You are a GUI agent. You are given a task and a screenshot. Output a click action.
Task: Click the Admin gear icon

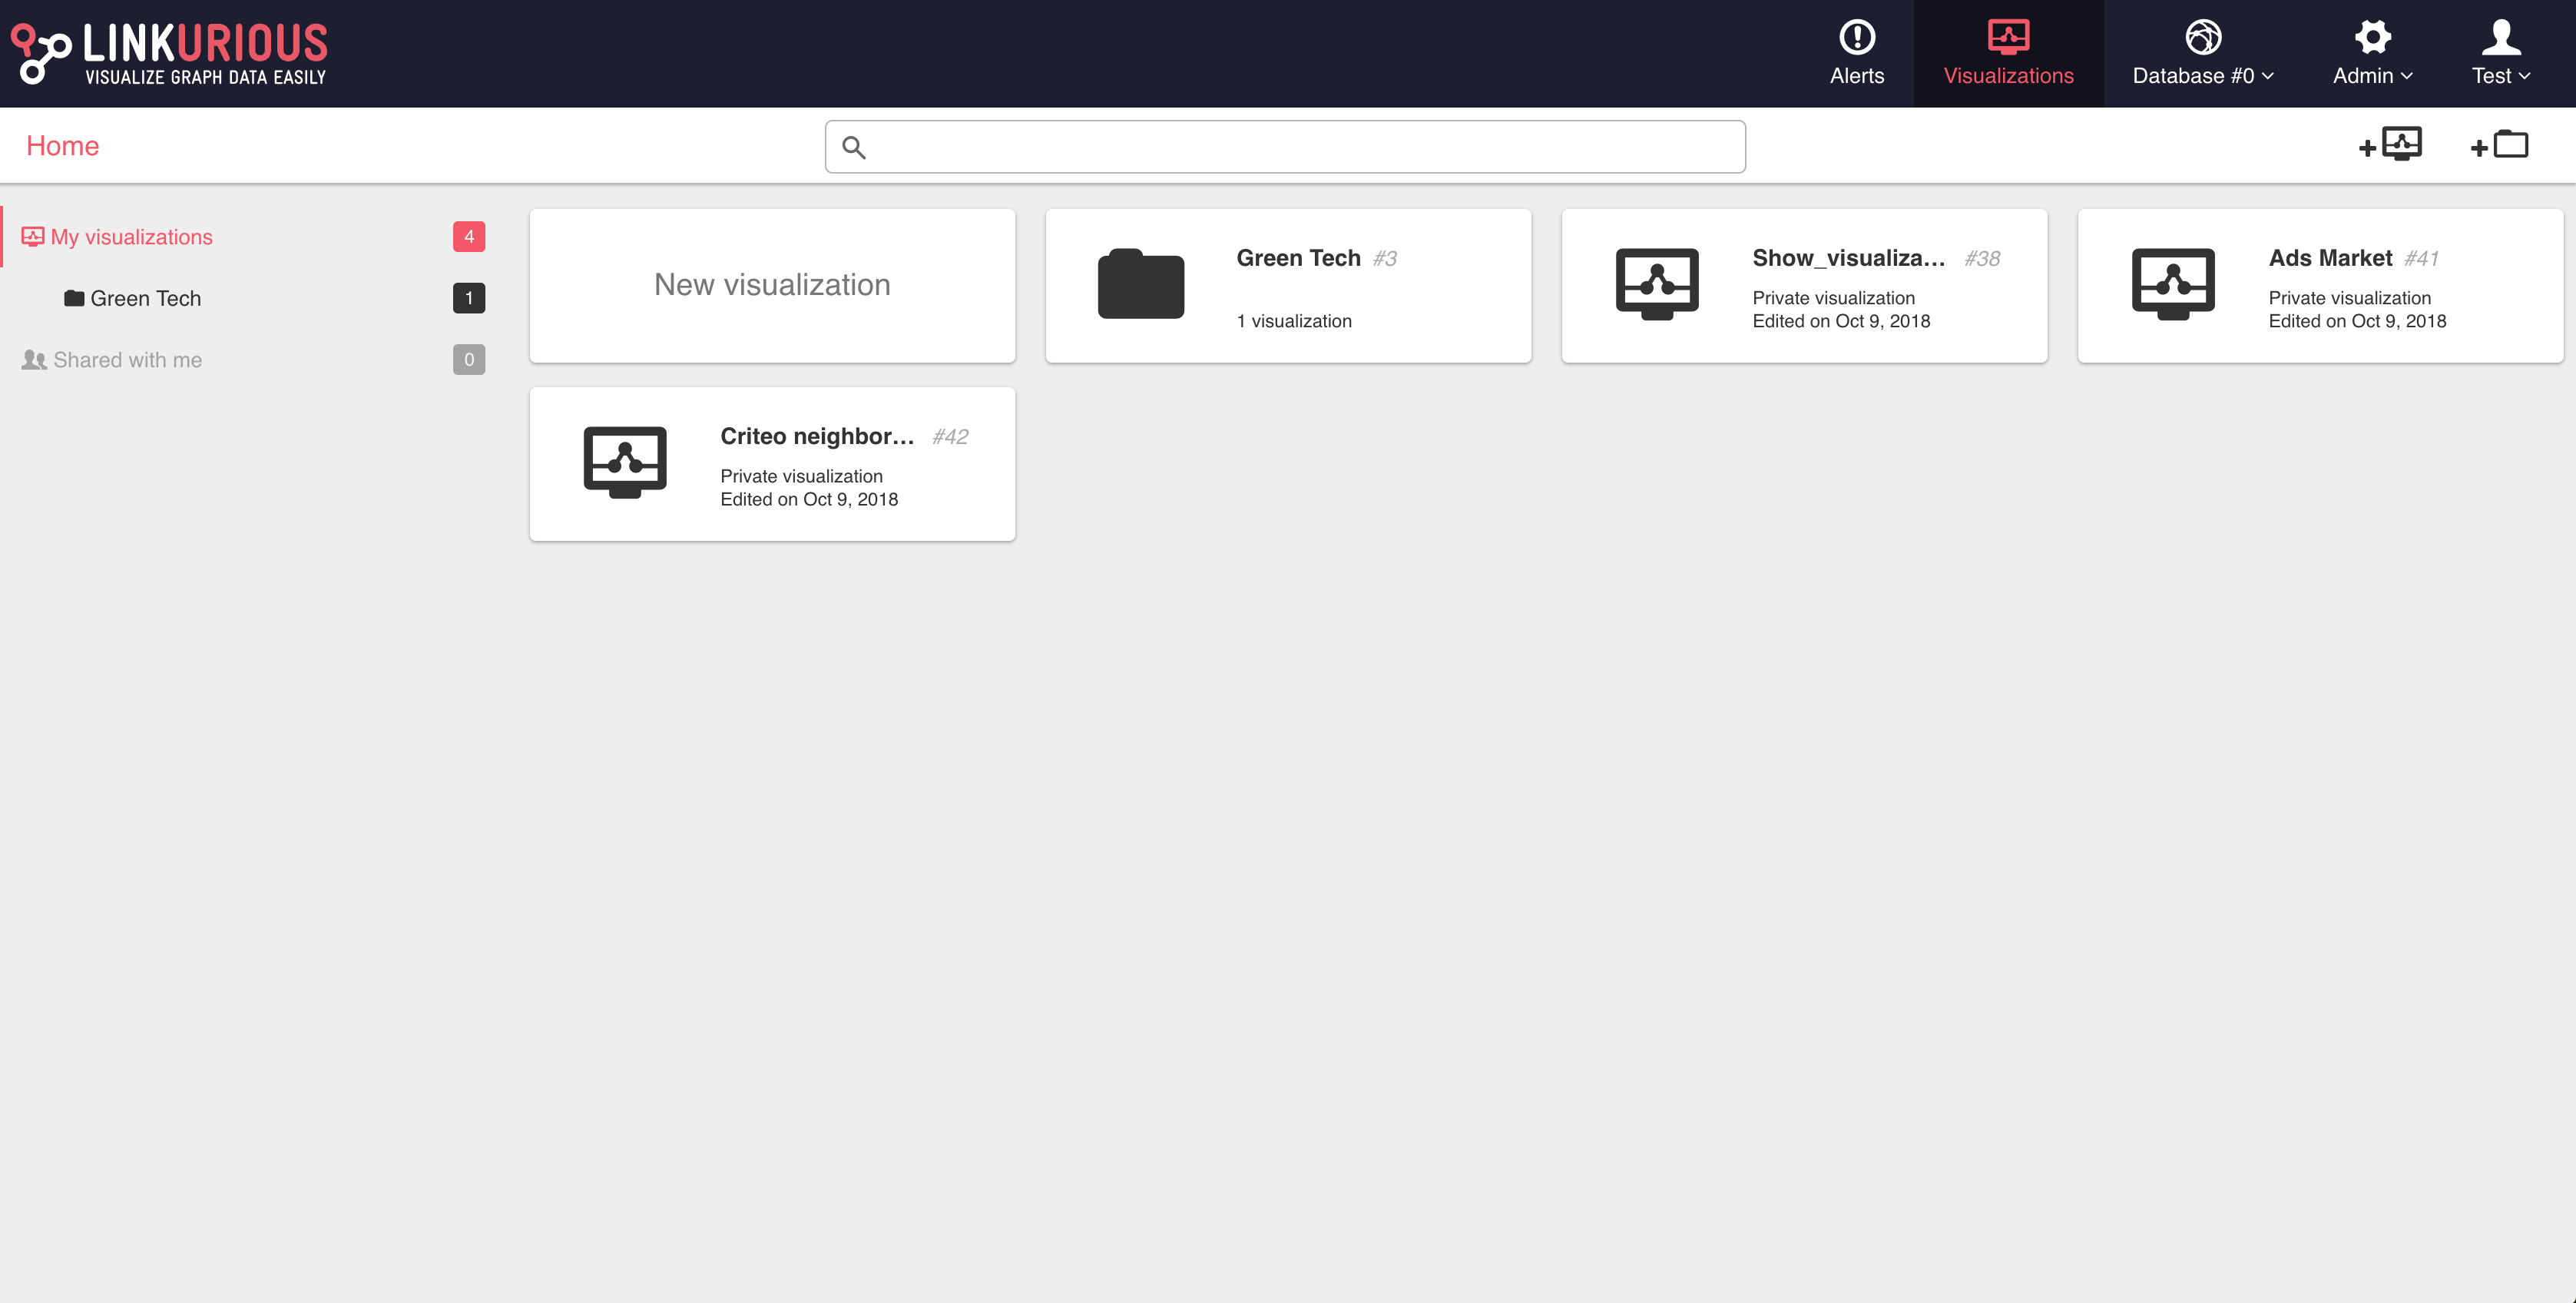coord(2372,37)
